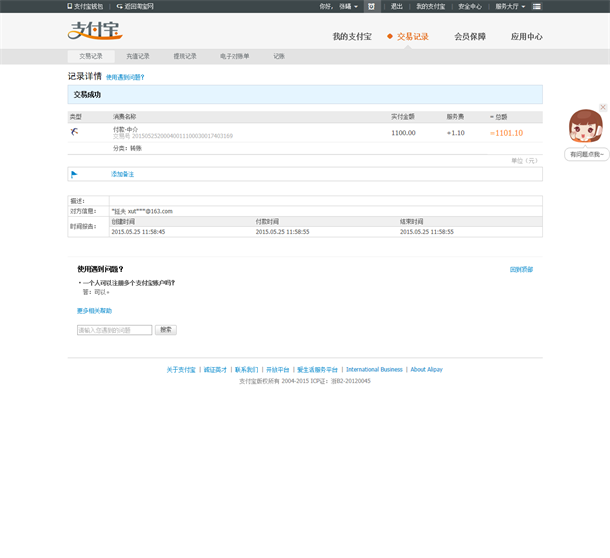Screen dimensions: 610x558
Task: Click the message icon in top bar
Action: [371, 6]
